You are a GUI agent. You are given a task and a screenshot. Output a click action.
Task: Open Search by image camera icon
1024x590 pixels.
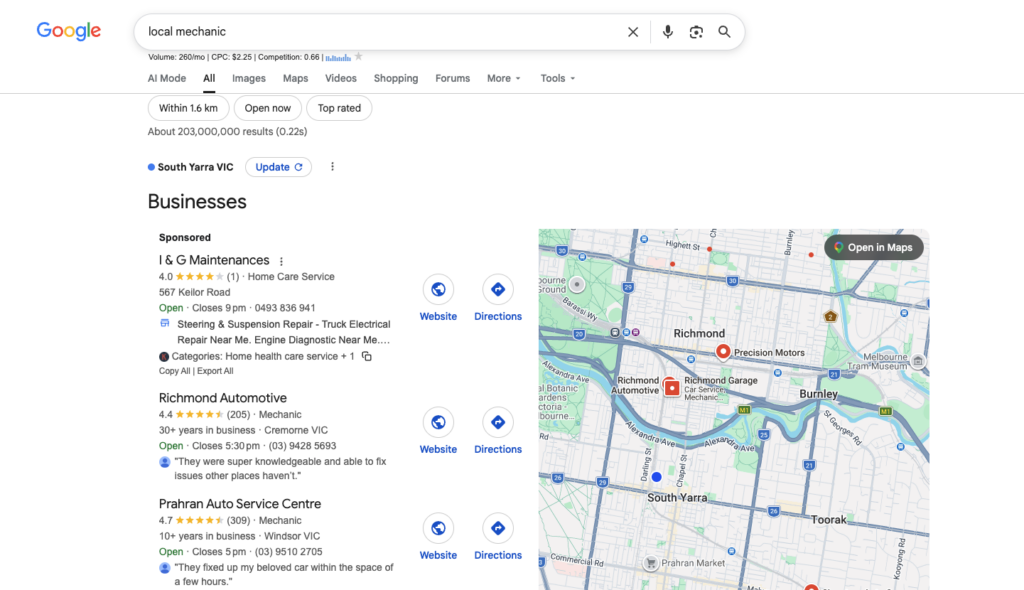696,32
